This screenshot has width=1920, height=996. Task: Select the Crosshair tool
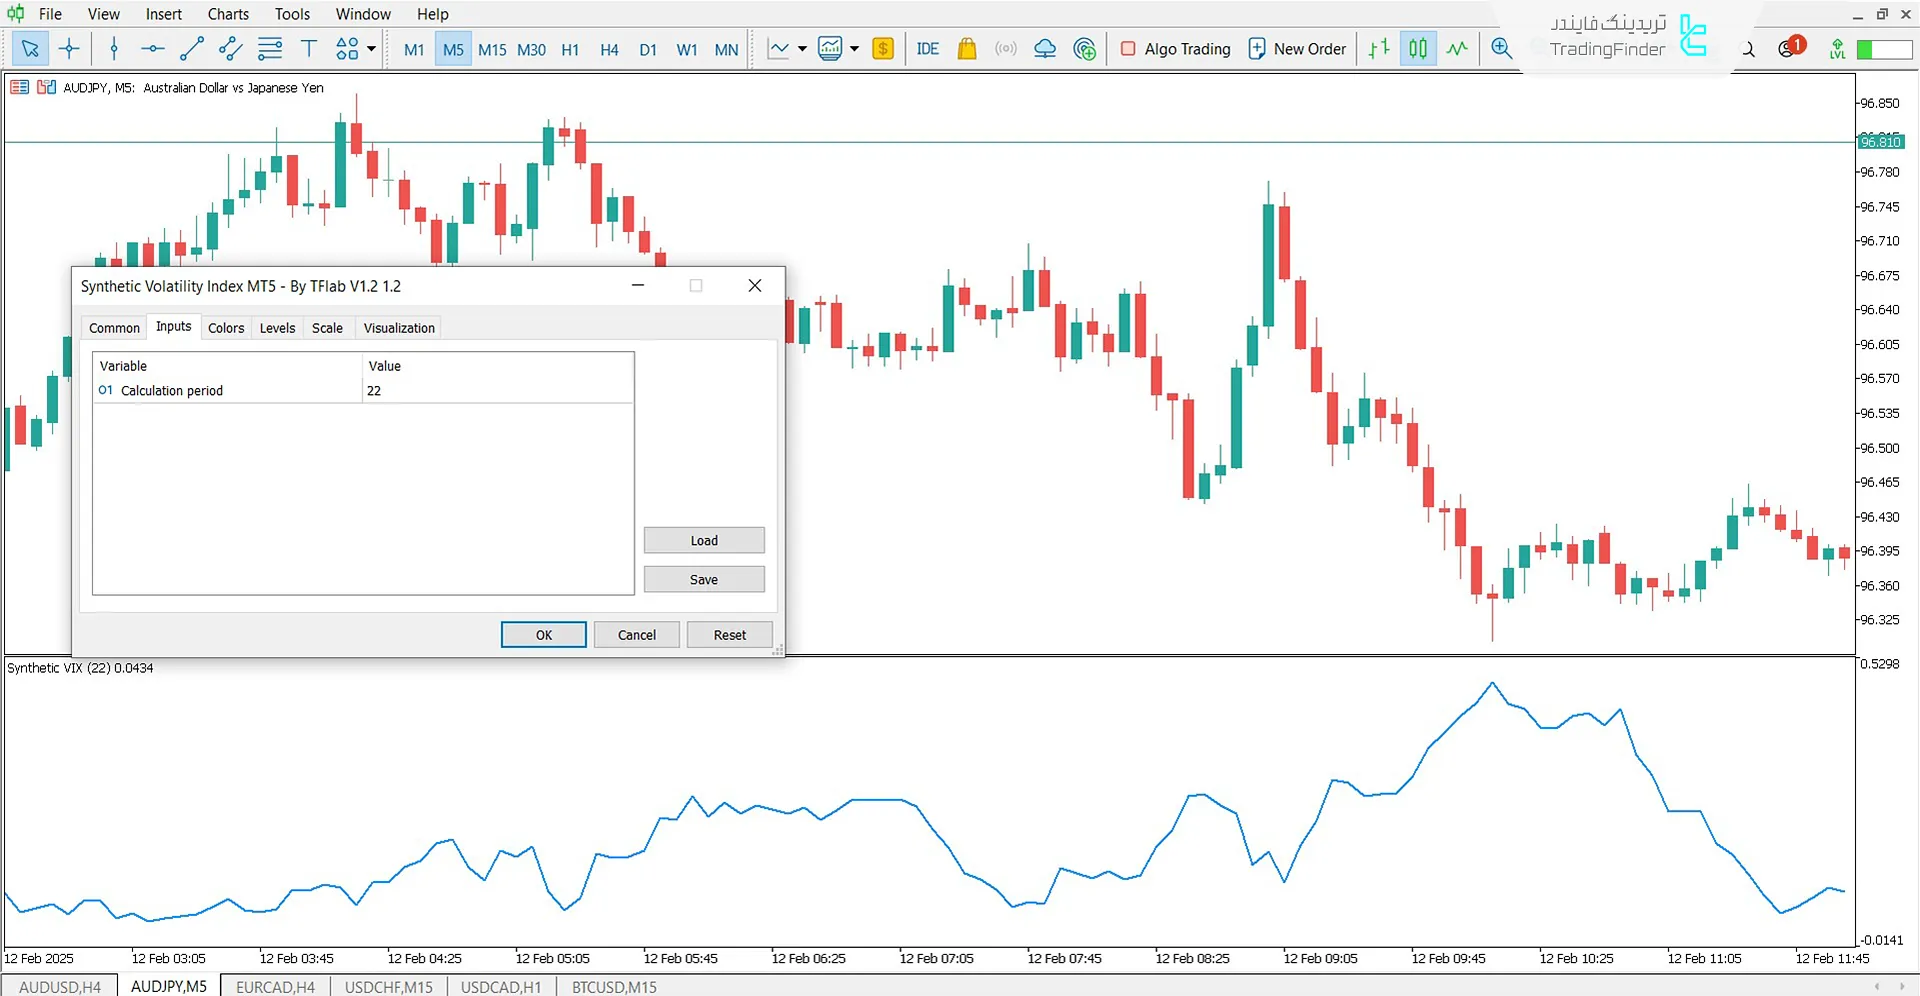click(69, 48)
